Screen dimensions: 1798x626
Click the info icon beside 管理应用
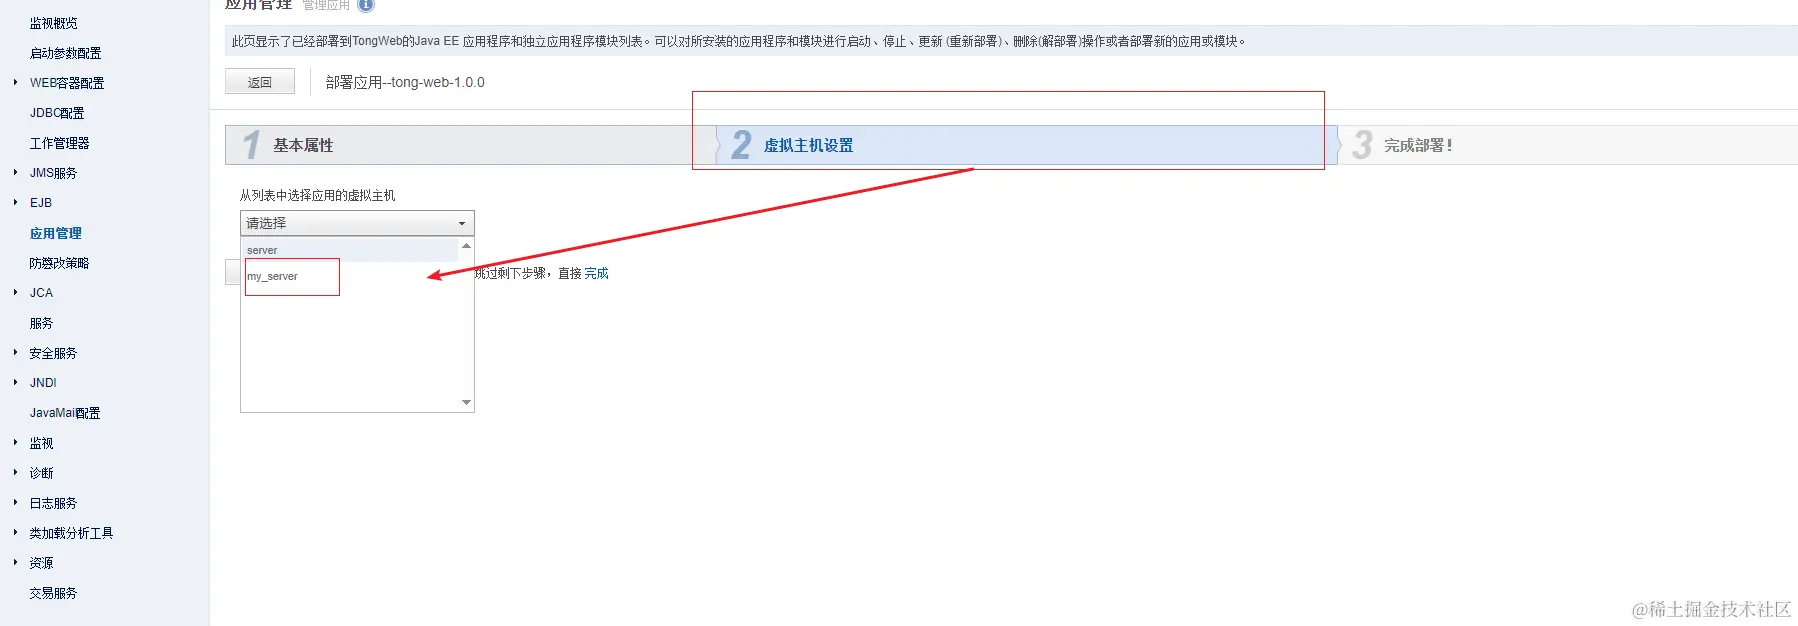(x=366, y=5)
